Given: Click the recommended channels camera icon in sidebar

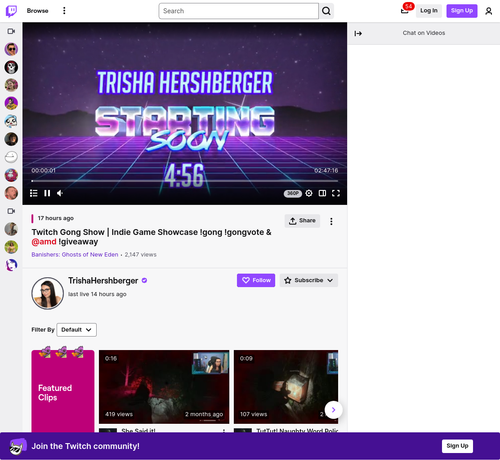Looking at the screenshot, I should 11,211.
